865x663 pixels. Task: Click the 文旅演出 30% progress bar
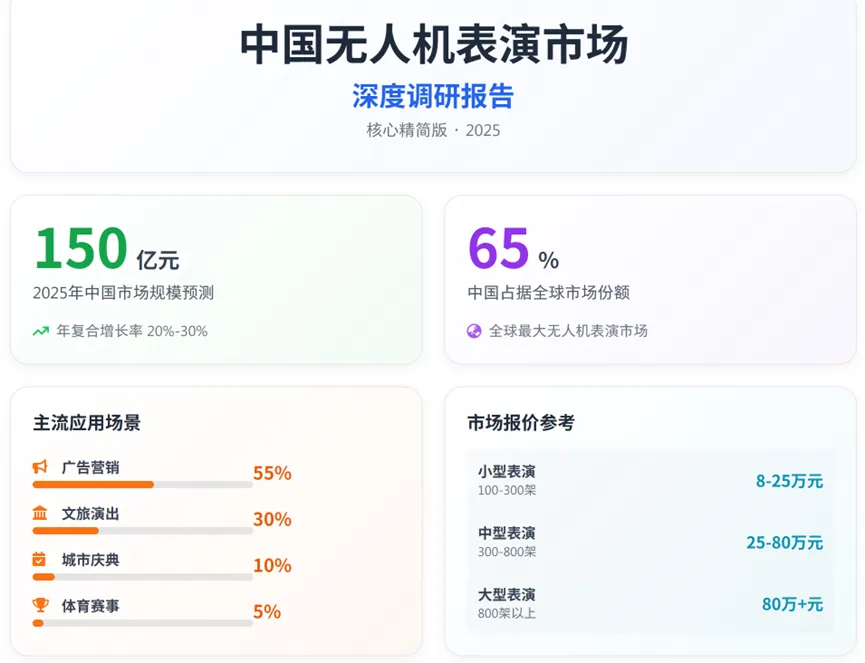142,531
